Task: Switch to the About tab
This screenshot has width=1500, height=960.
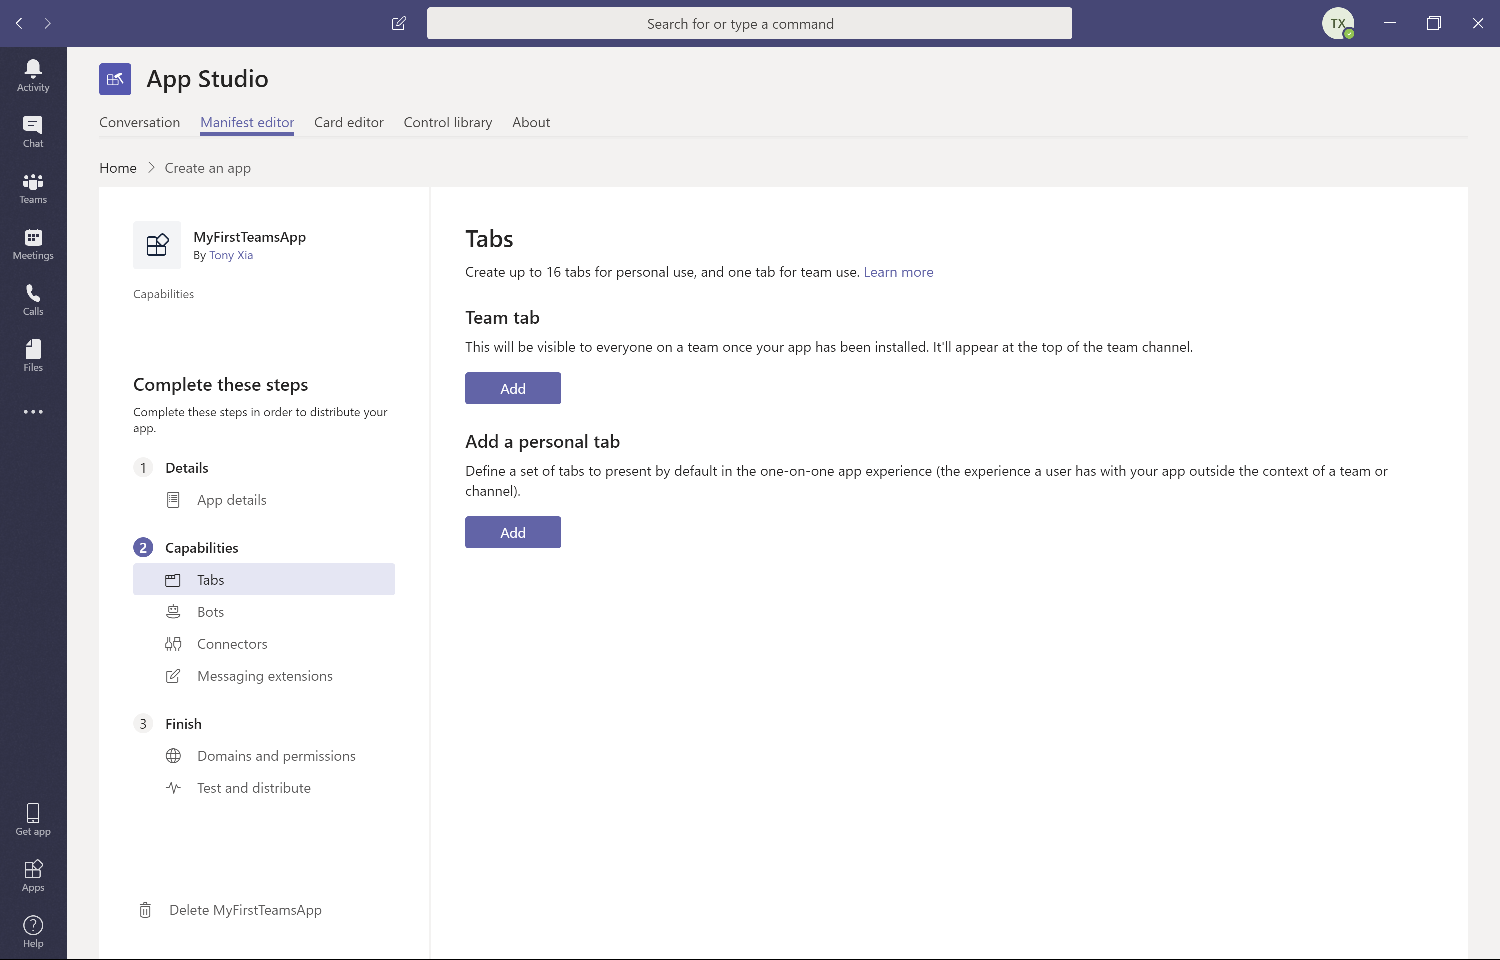Action: [x=531, y=122]
